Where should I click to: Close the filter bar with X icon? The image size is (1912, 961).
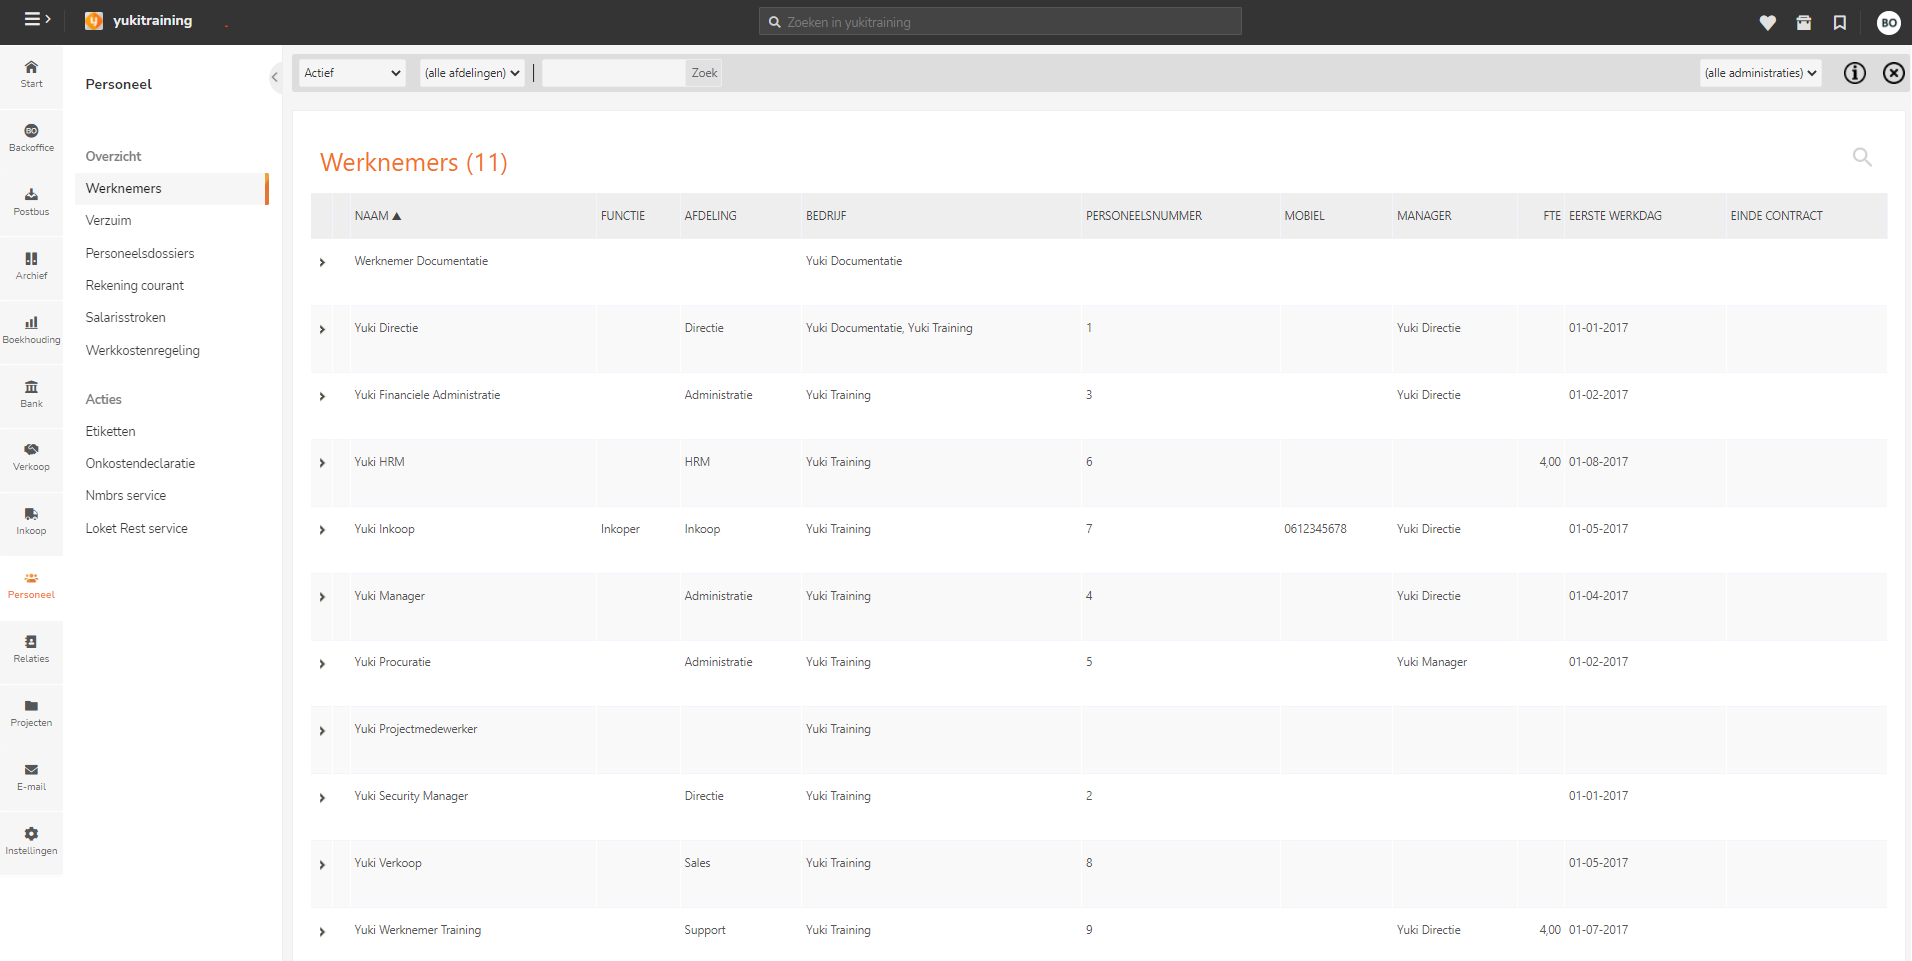1893,73
